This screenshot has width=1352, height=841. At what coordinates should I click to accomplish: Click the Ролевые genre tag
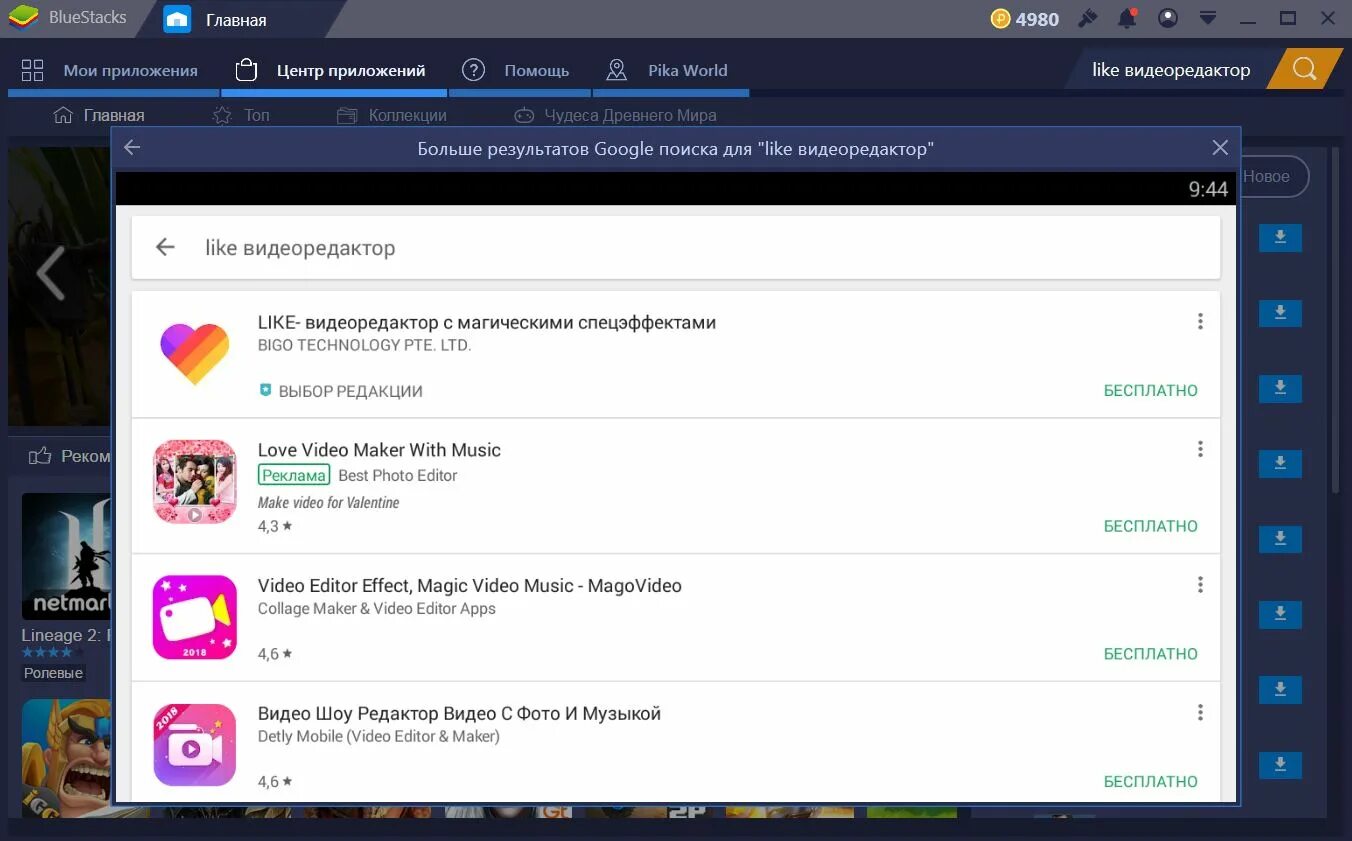coord(53,673)
